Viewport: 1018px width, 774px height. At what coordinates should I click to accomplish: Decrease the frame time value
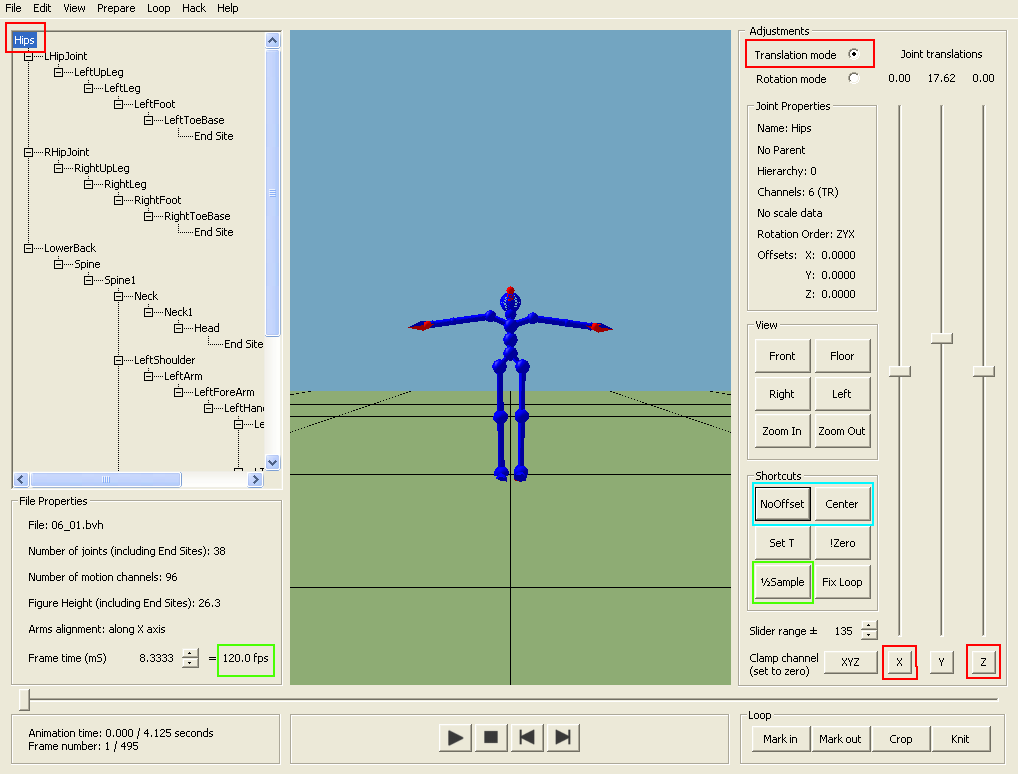pyautogui.click(x=190, y=663)
